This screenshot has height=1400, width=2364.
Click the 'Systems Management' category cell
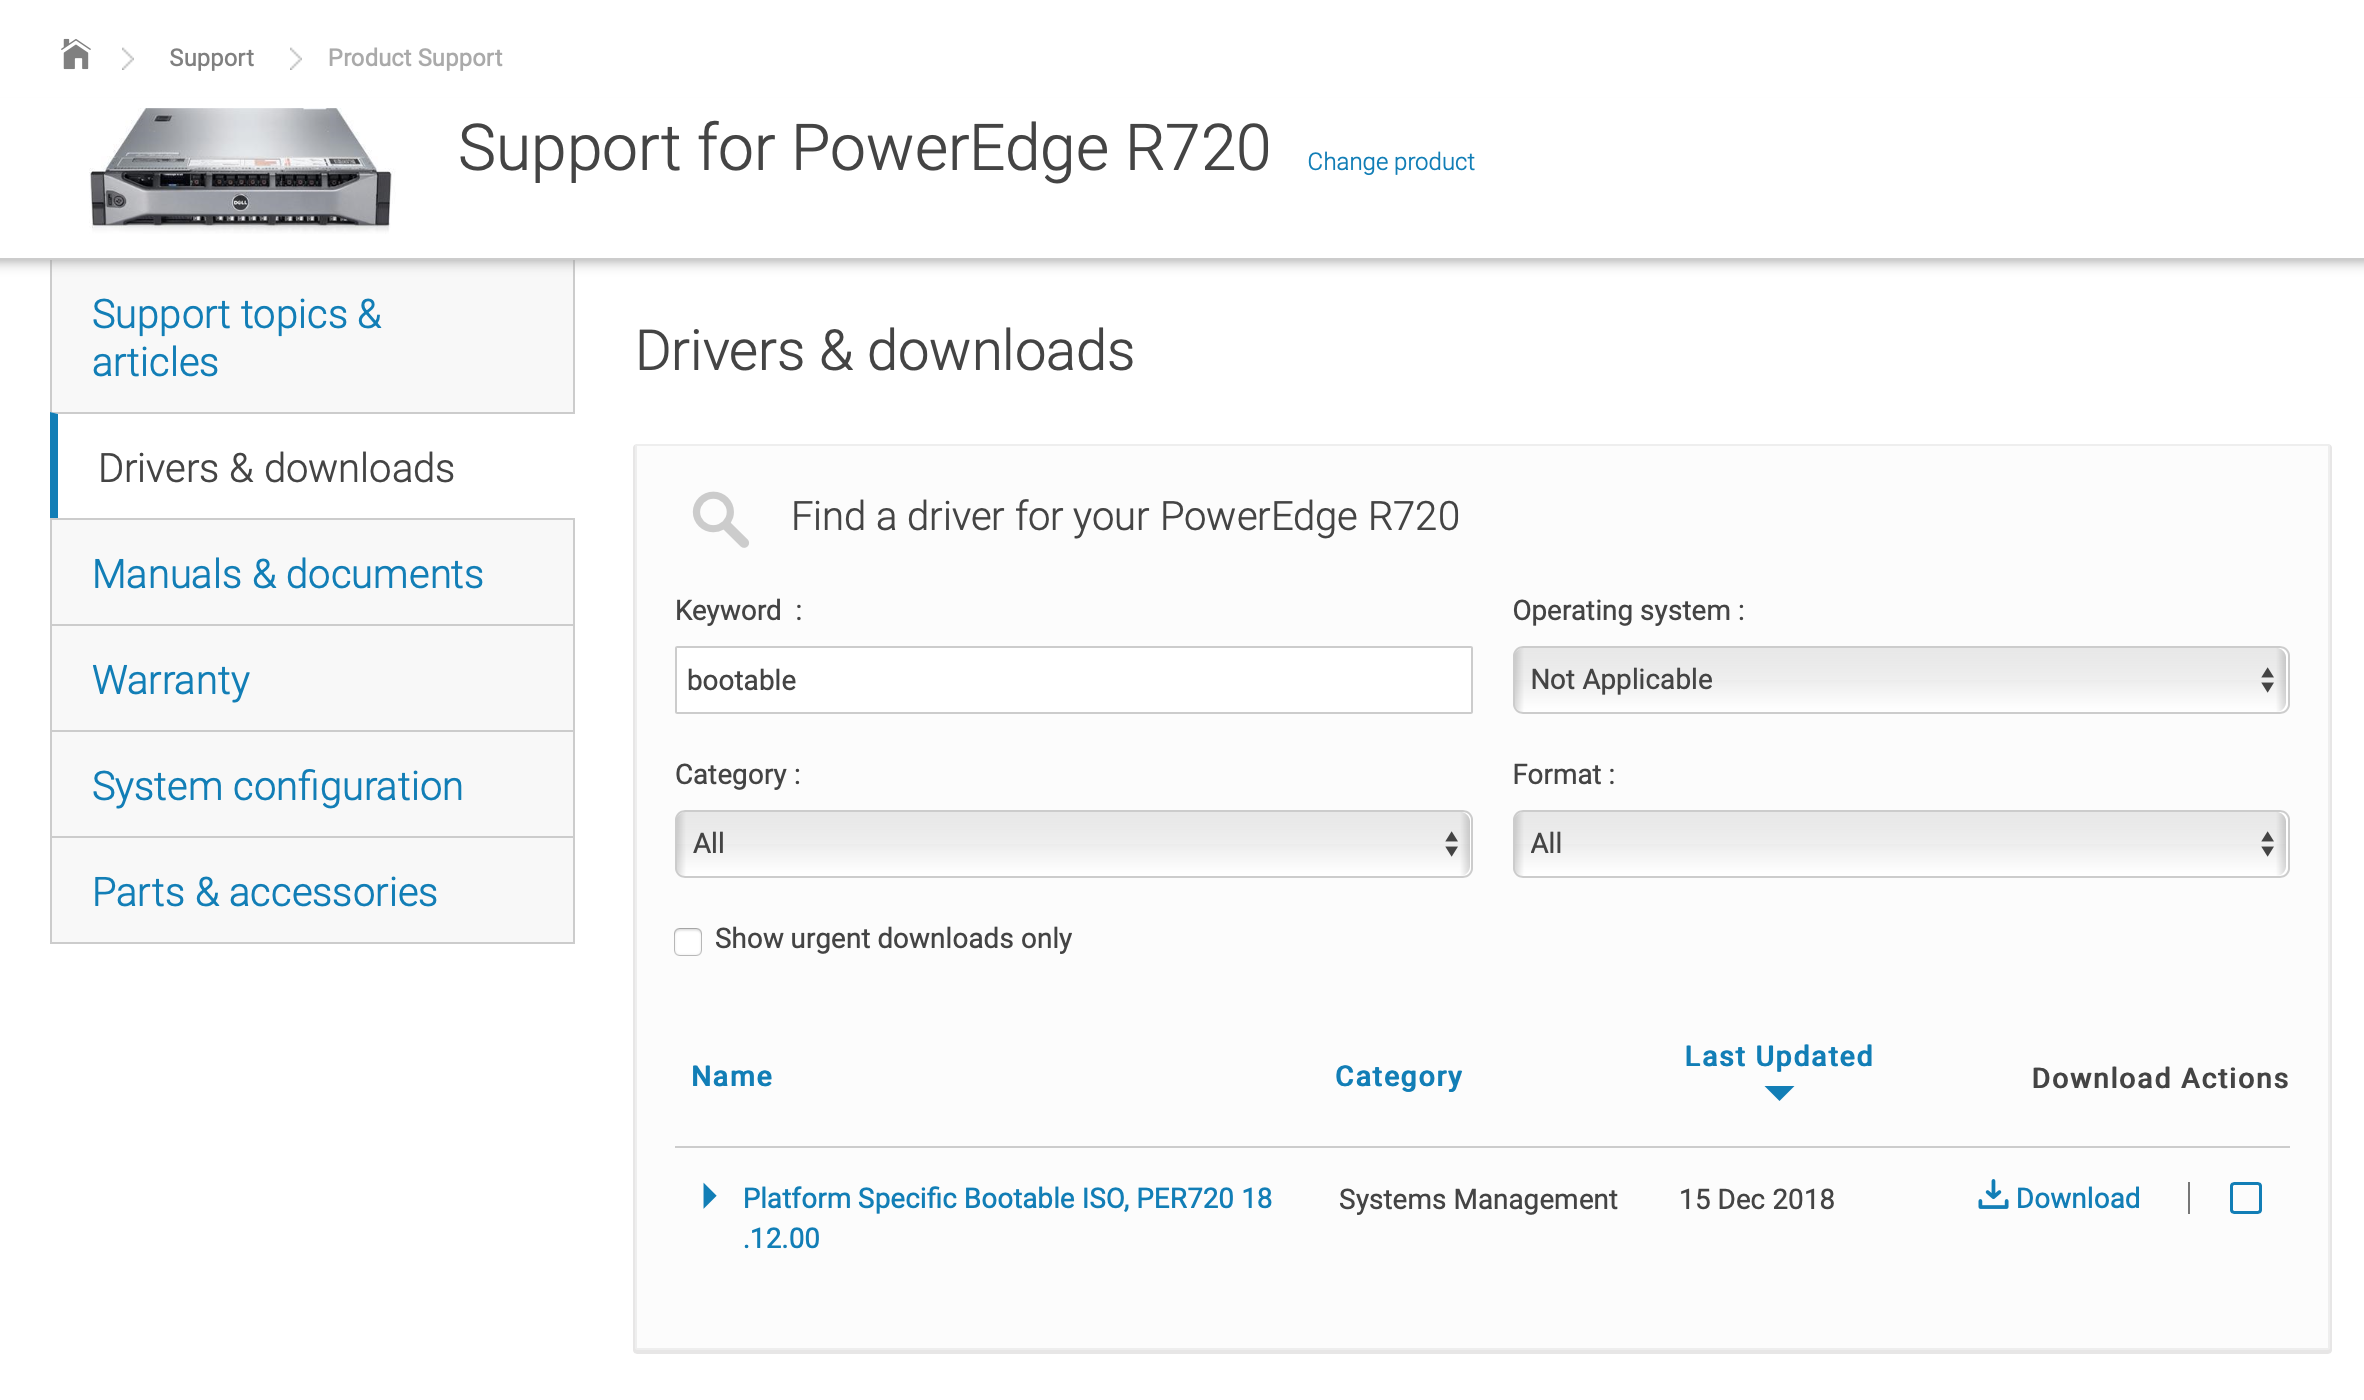[x=1478, y=1199]
